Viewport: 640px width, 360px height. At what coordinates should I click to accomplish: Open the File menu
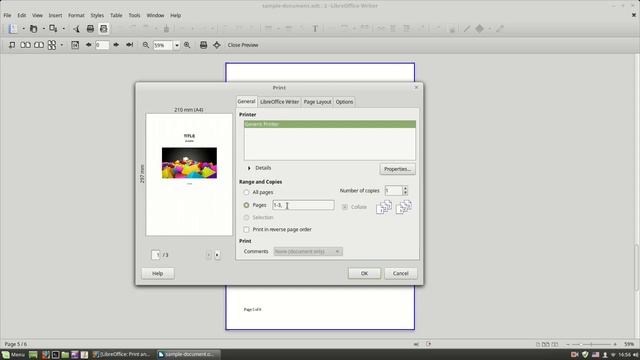pos(7,15)
